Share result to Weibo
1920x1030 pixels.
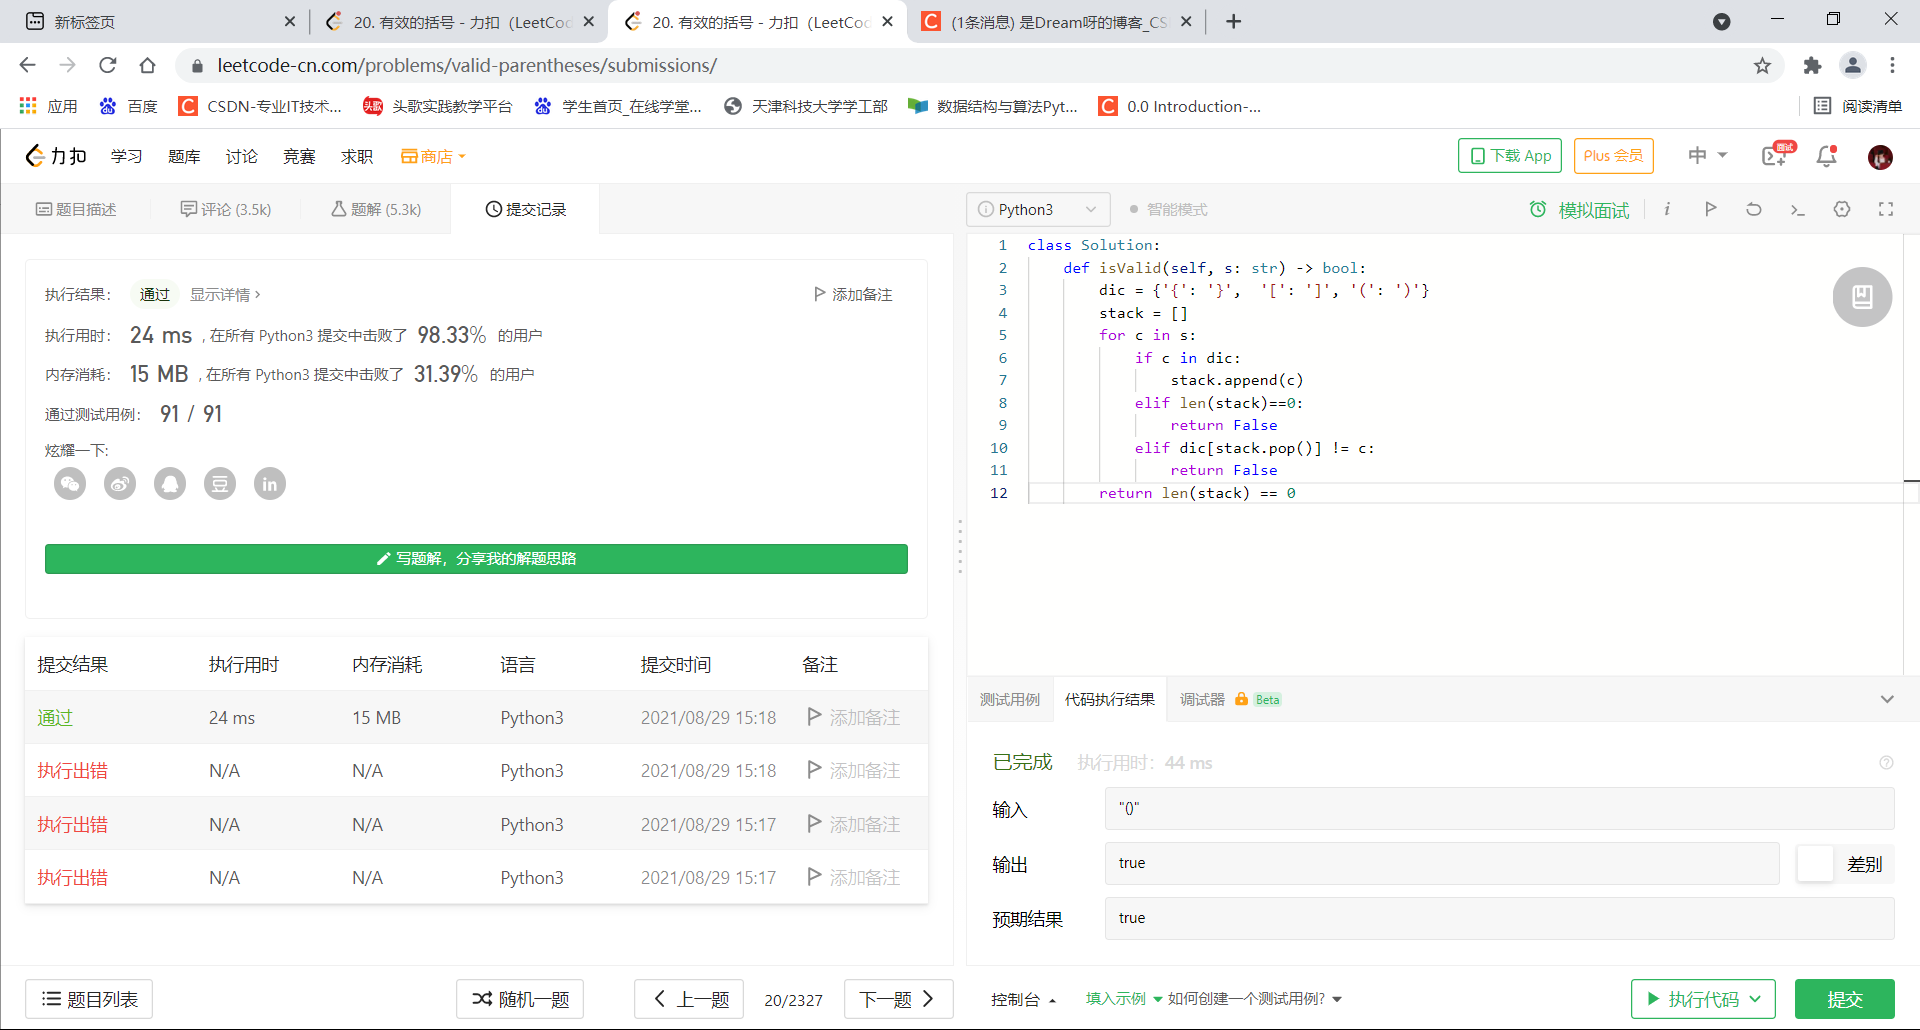(x=120, y=483)
